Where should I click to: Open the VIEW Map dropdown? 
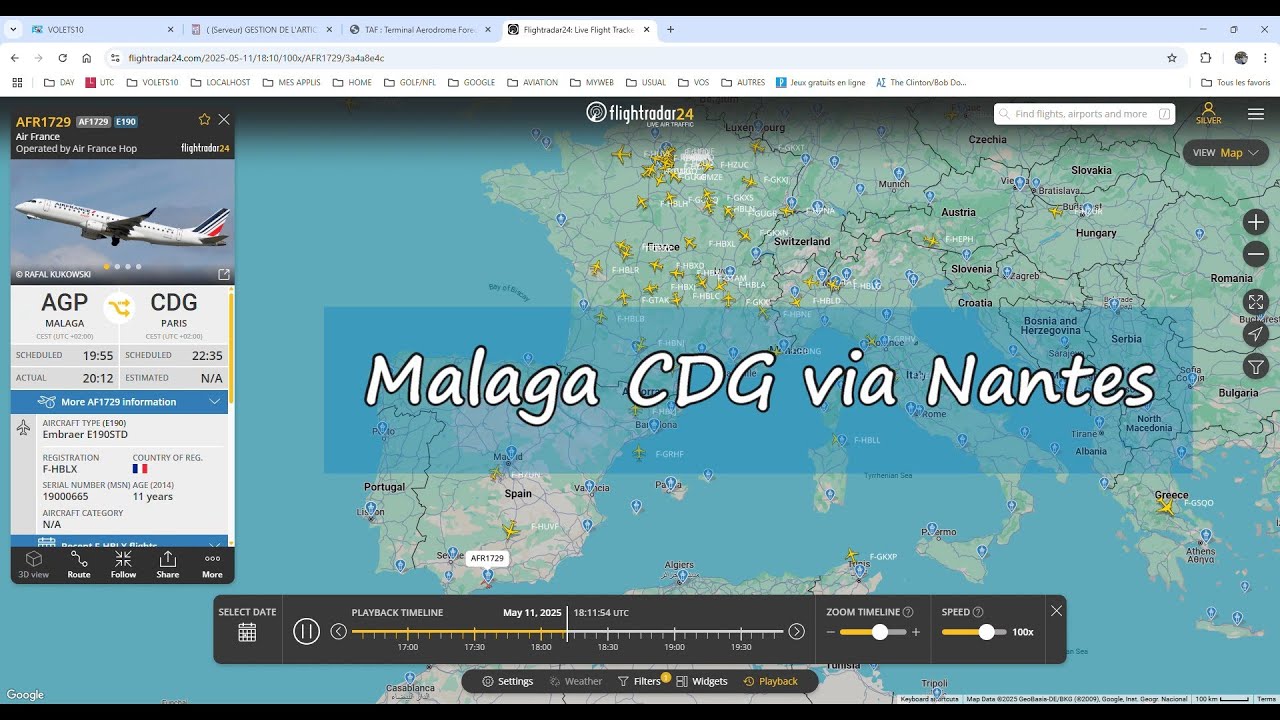1226,153
